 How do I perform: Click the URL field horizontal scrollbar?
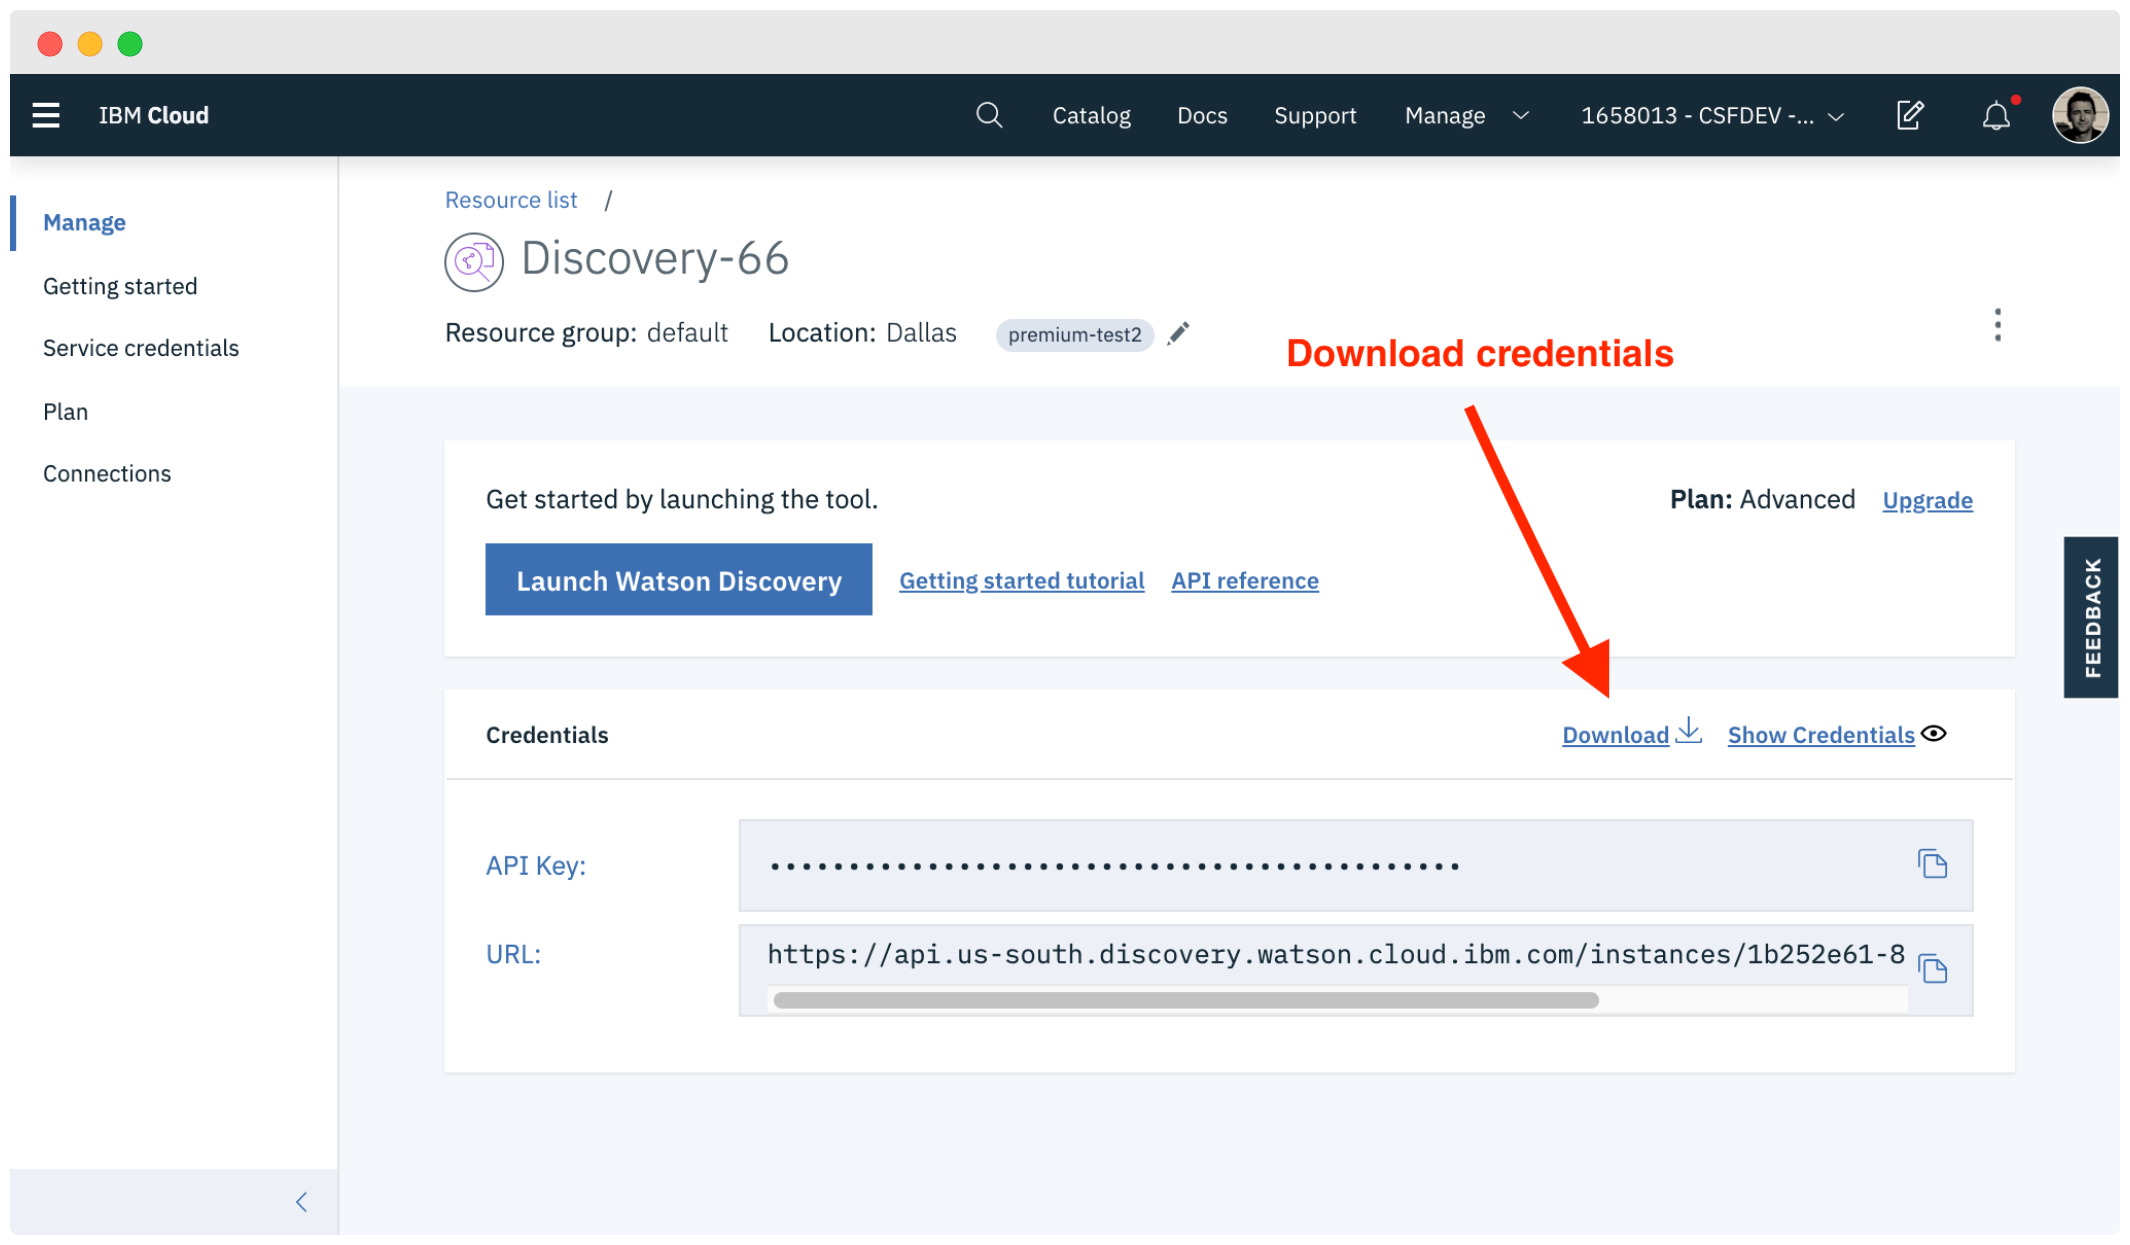(x=1185, y=1000)
